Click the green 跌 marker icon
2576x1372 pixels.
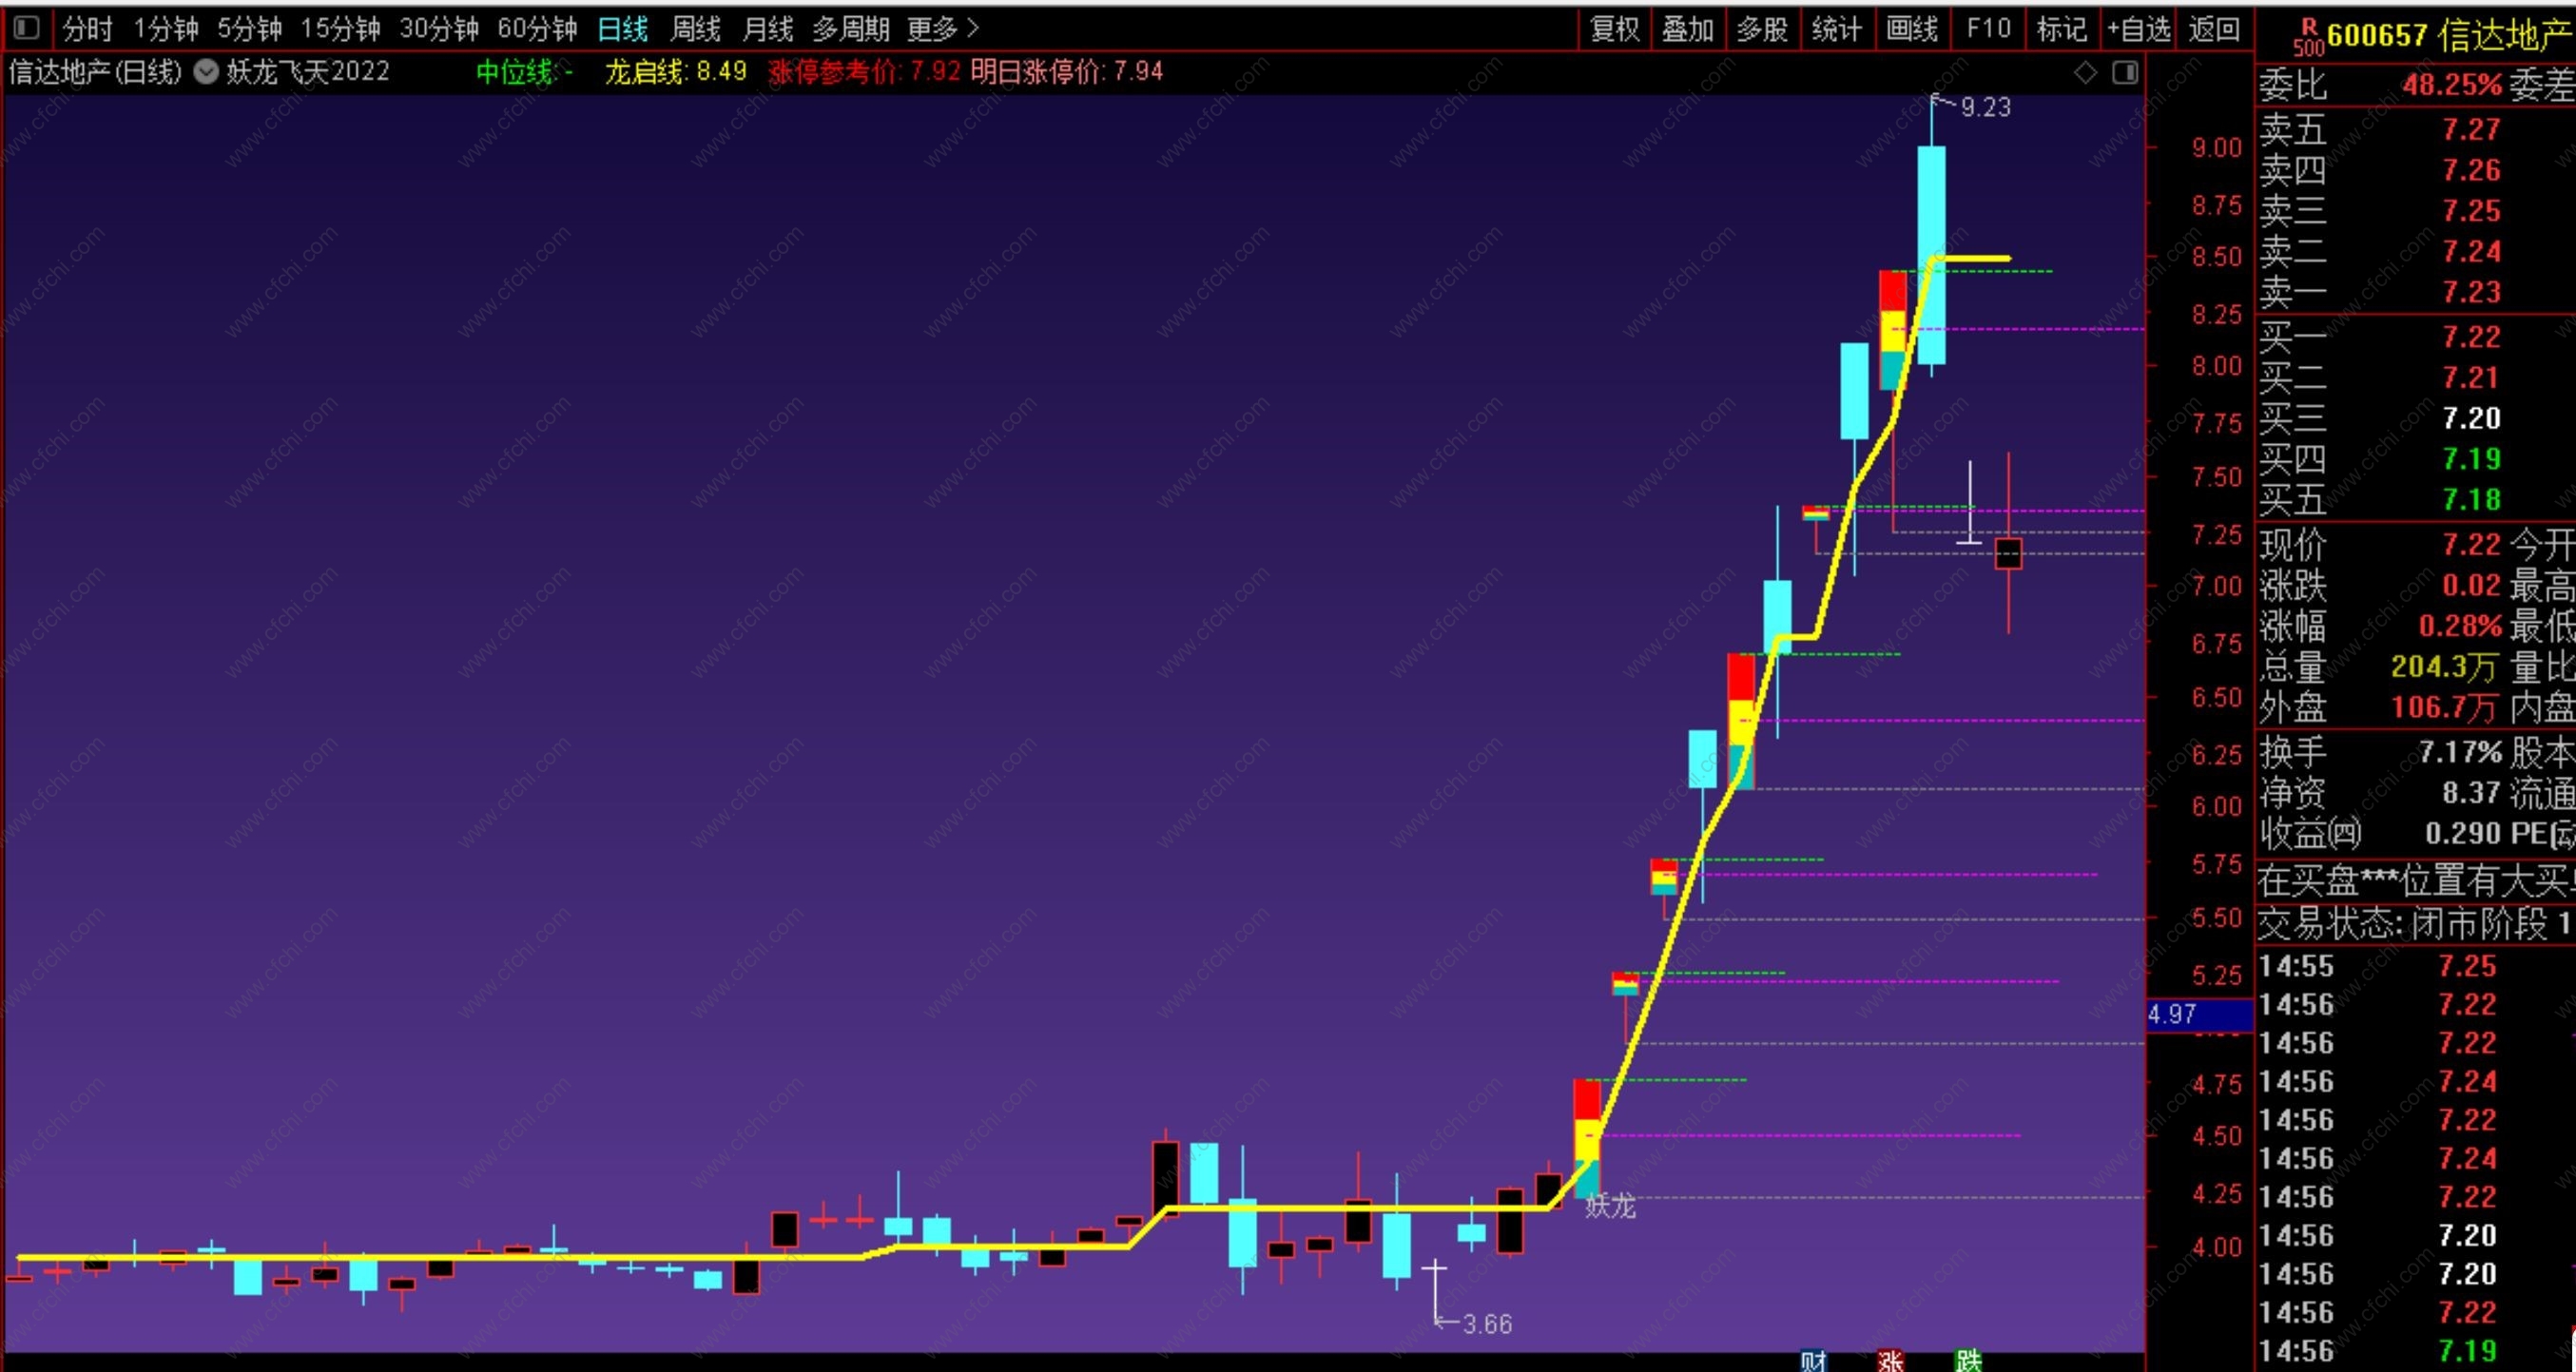[x=1968, y=1360]
